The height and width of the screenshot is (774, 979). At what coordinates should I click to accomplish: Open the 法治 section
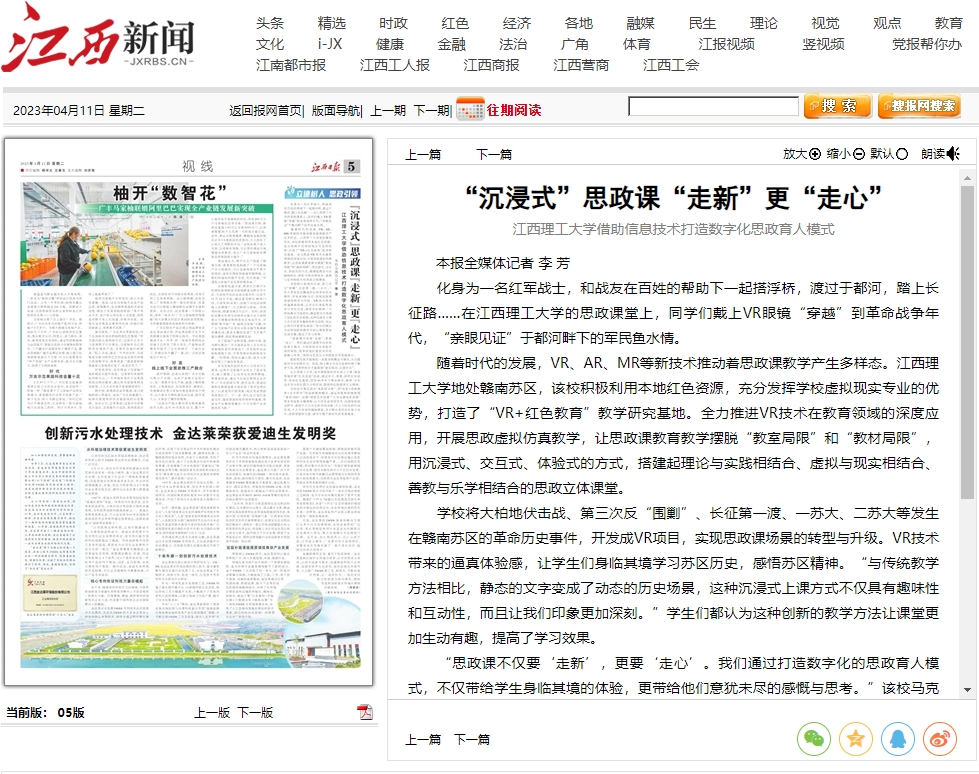tap(513, 44)
